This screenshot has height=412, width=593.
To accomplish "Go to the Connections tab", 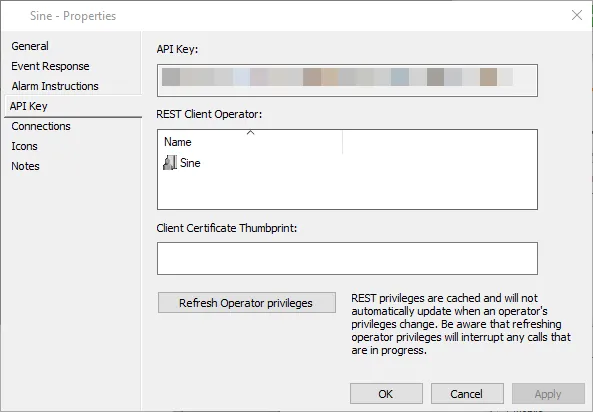I will pyautogui.click(x=41, y=126).
